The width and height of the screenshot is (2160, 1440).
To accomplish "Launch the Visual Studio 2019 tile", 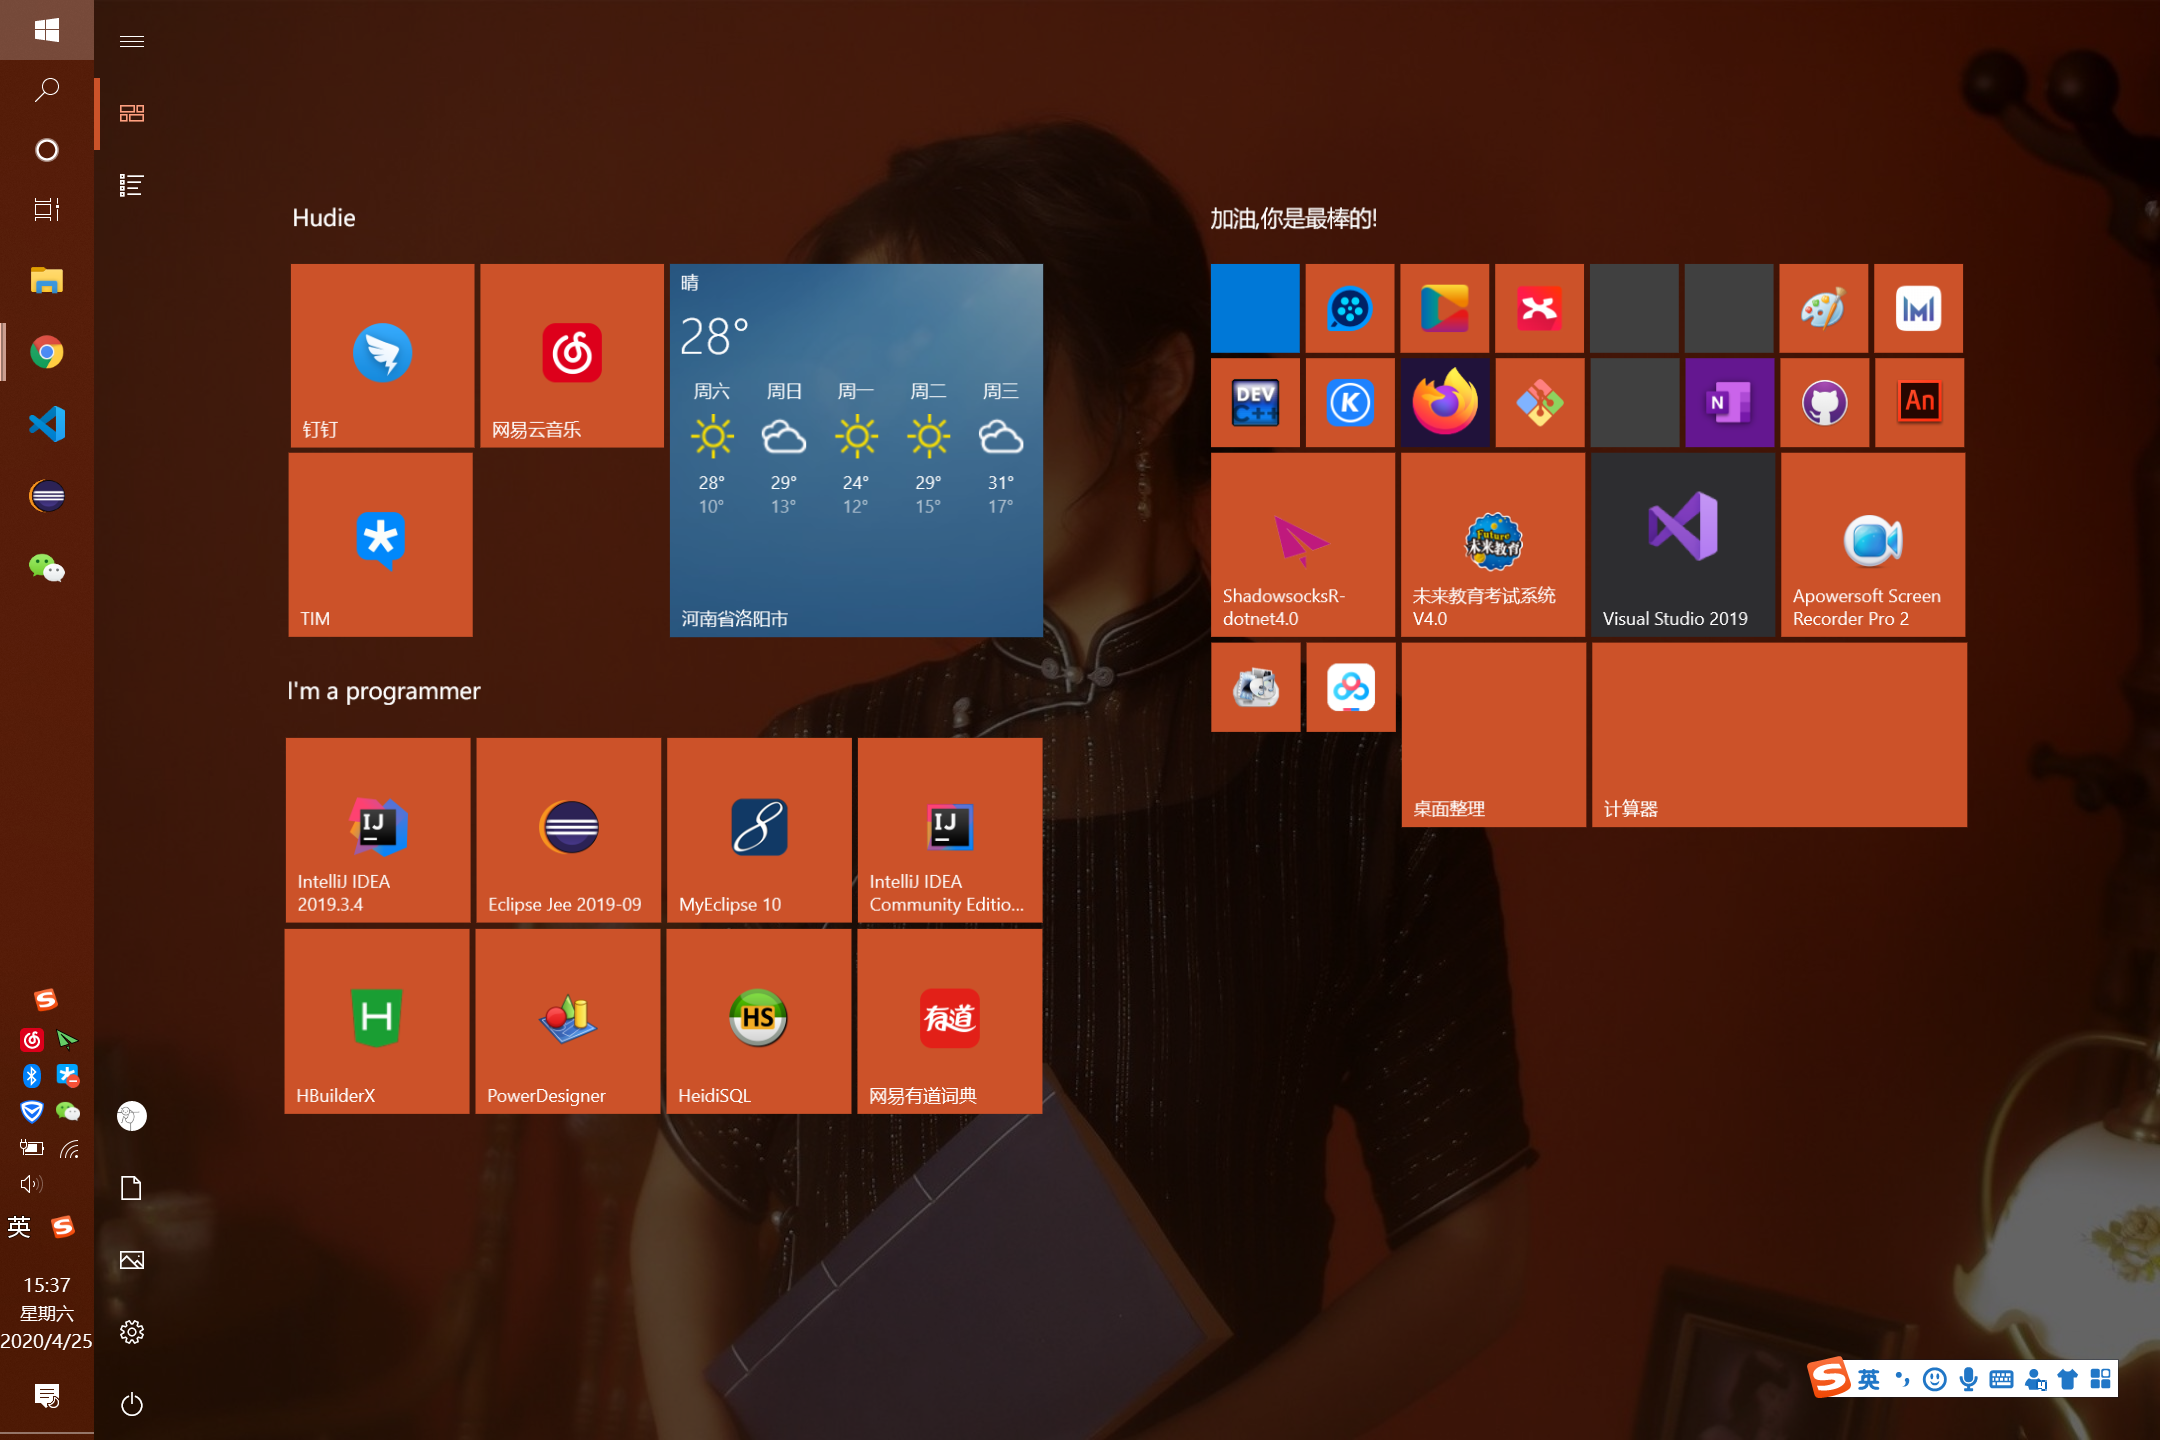I will pos(1683,545).
